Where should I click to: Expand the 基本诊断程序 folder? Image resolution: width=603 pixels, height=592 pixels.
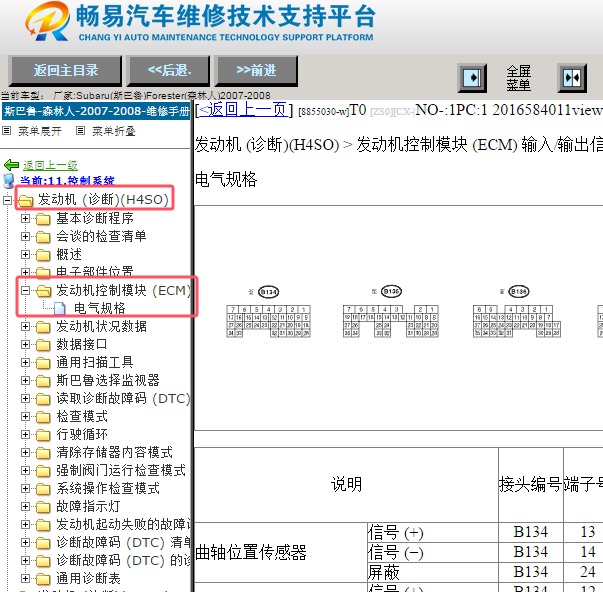(25, 218)
